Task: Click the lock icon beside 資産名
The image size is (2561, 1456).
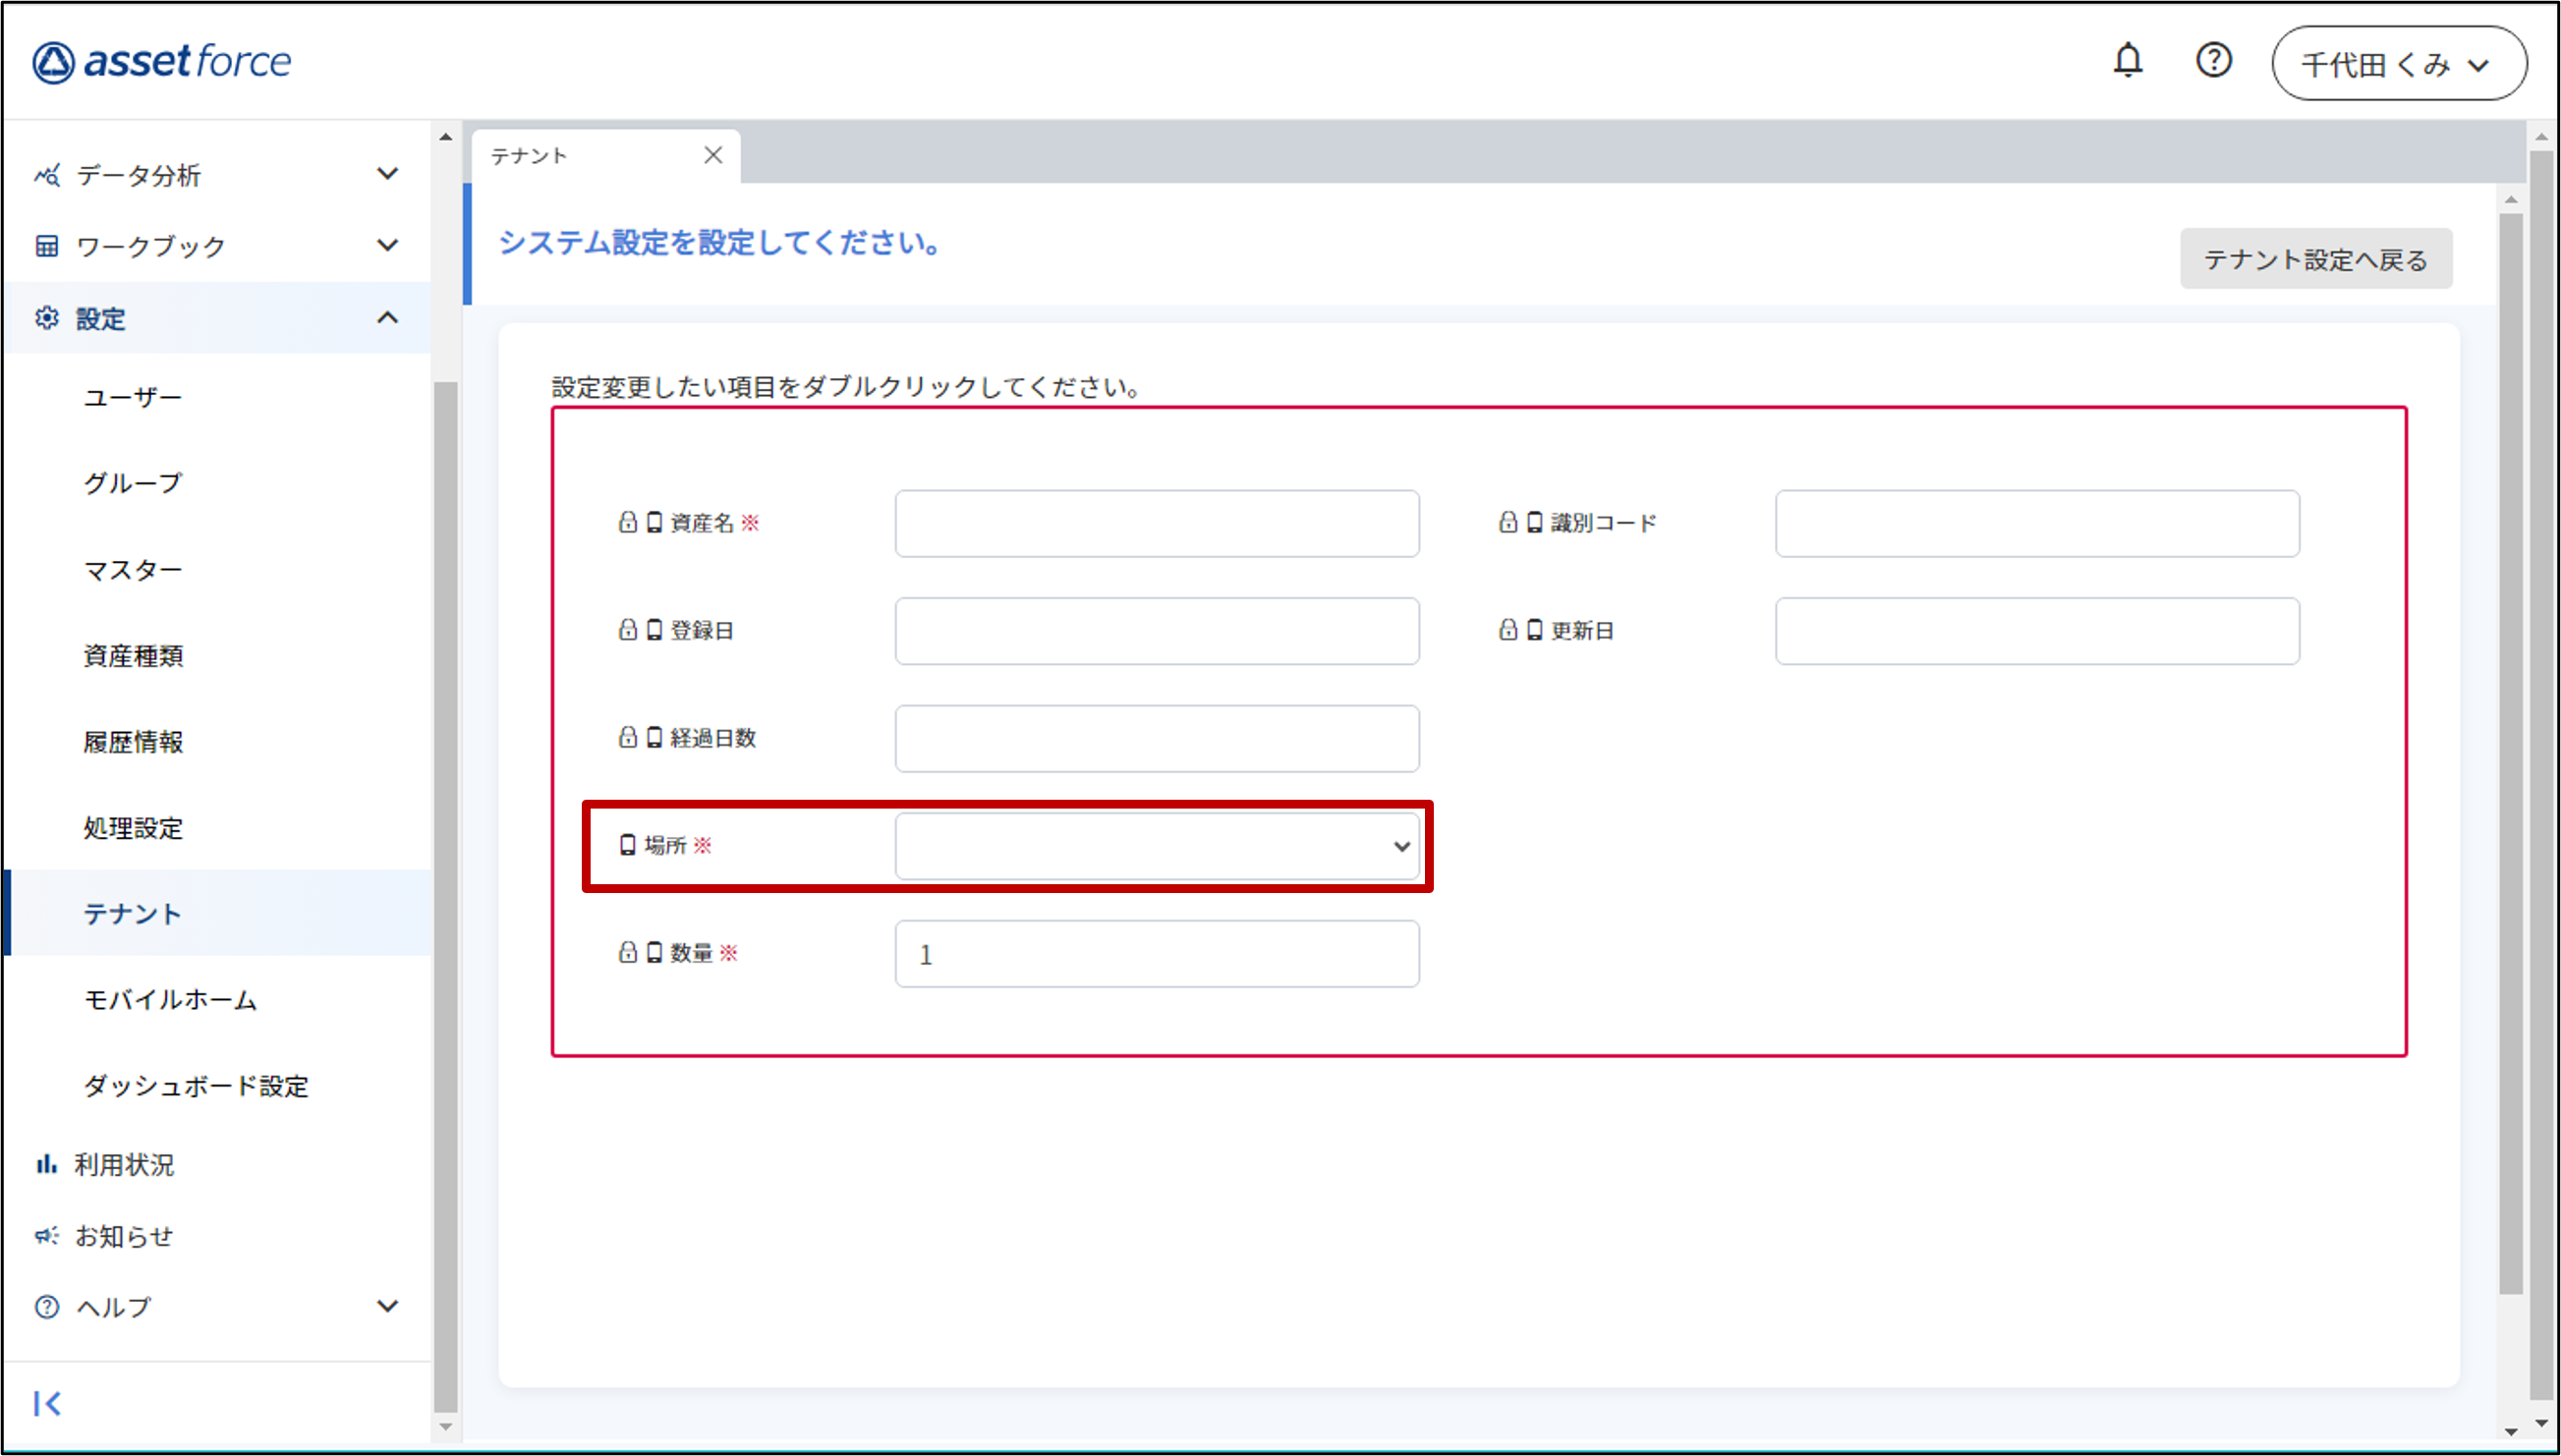Action: tap(628, 522)
